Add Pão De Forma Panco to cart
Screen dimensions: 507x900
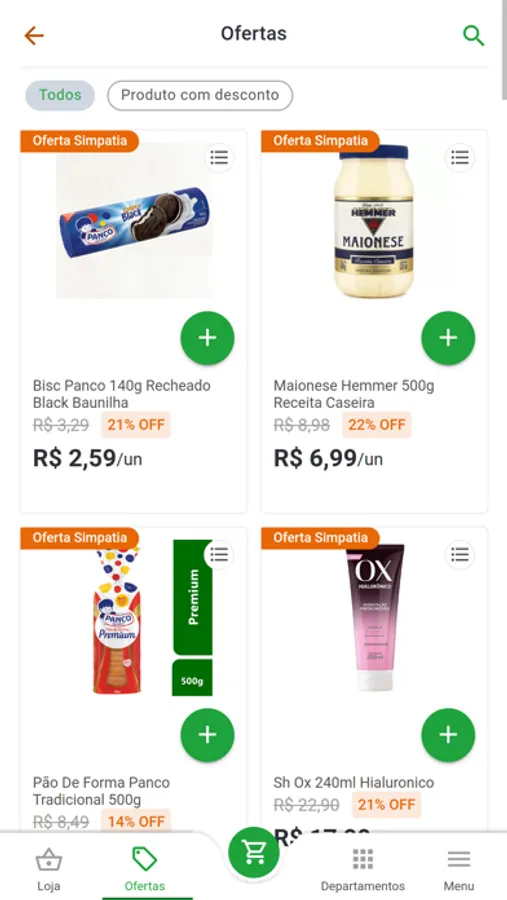pos(207,735)
